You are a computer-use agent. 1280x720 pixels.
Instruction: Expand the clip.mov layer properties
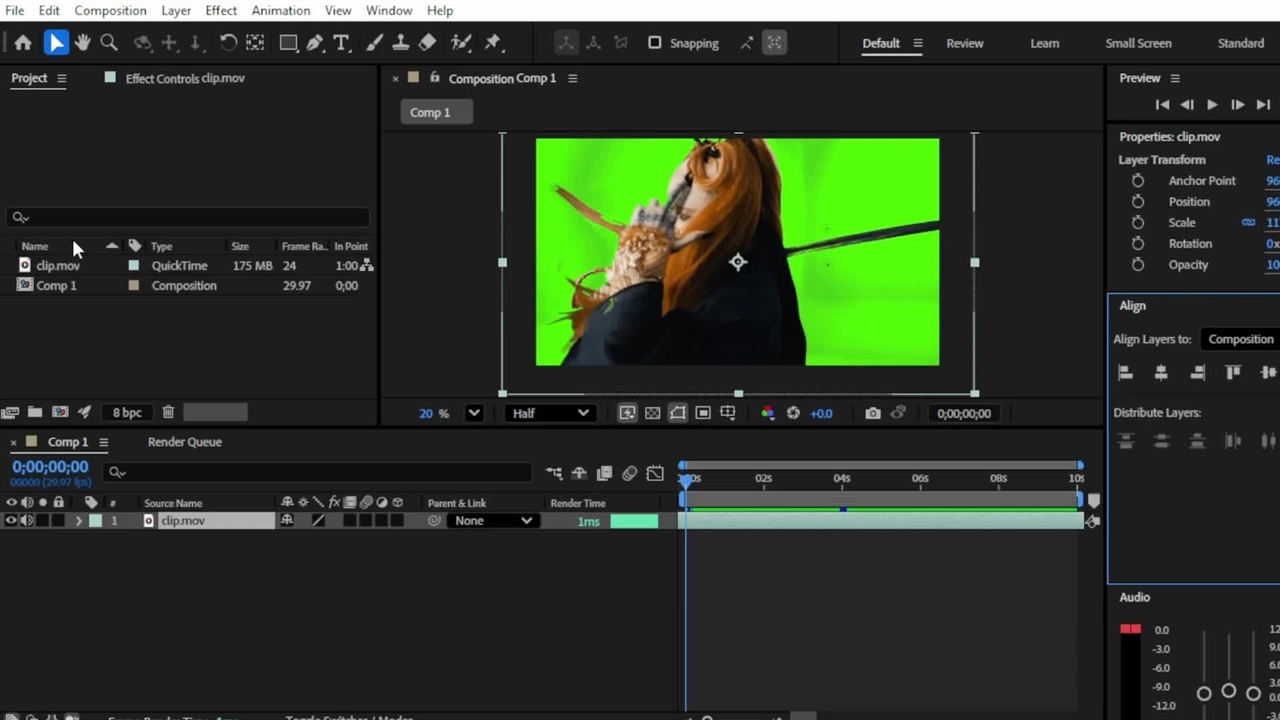(78, 521)
